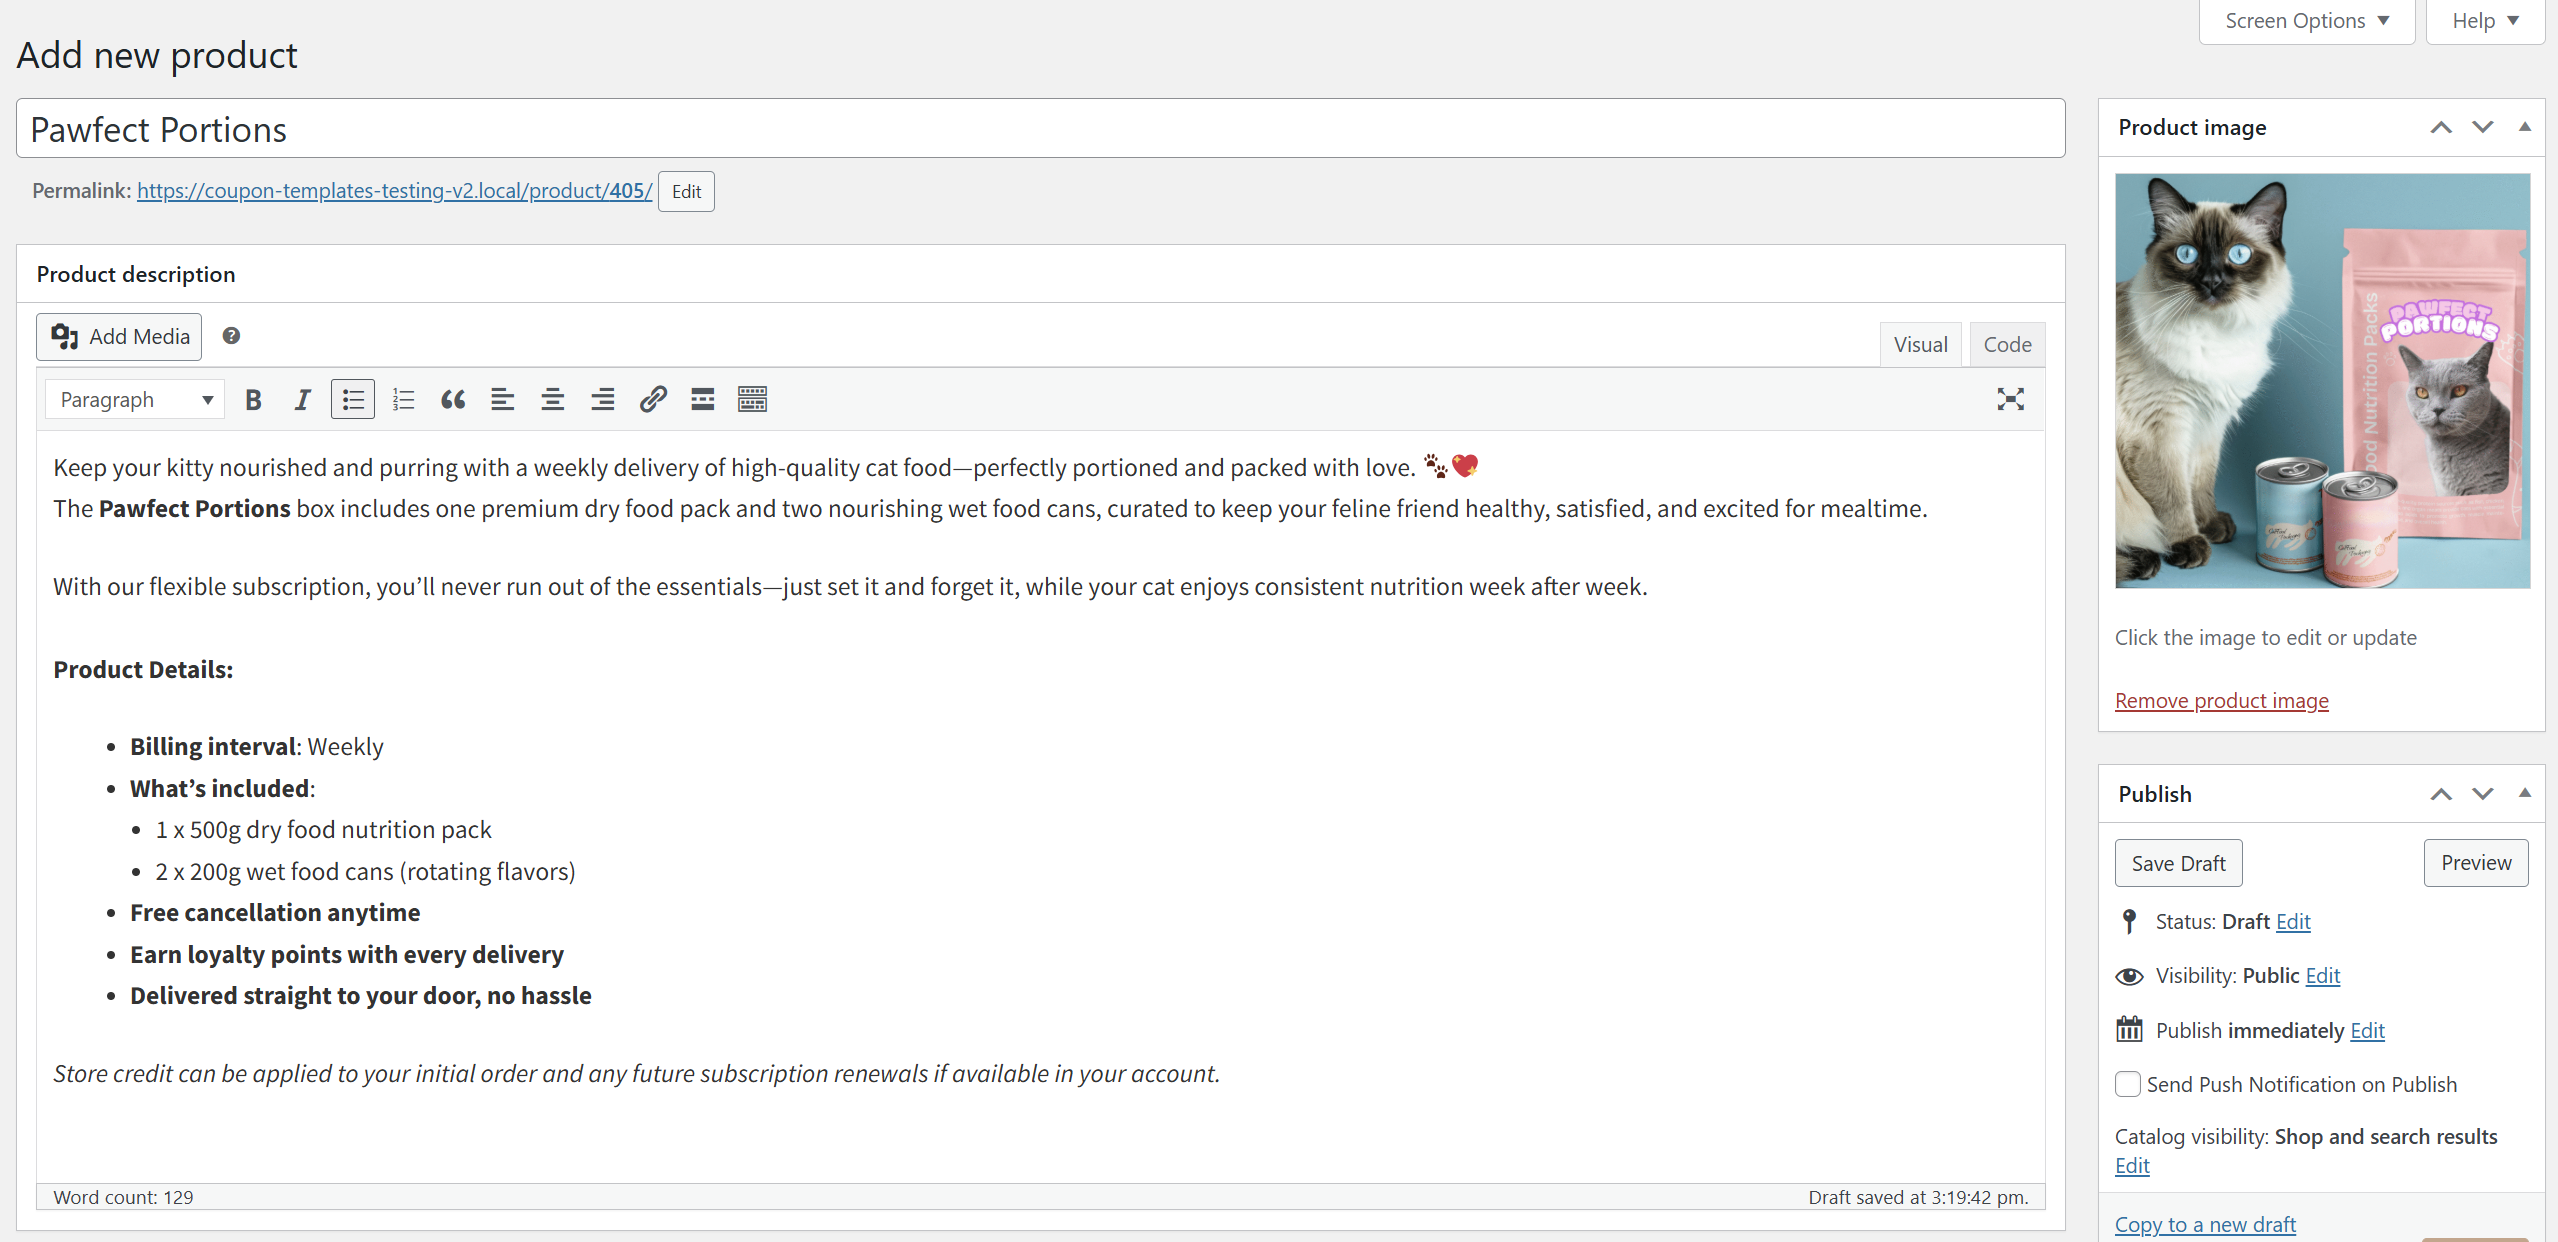Click Edit next to the permalink

[x=686, y=191]
